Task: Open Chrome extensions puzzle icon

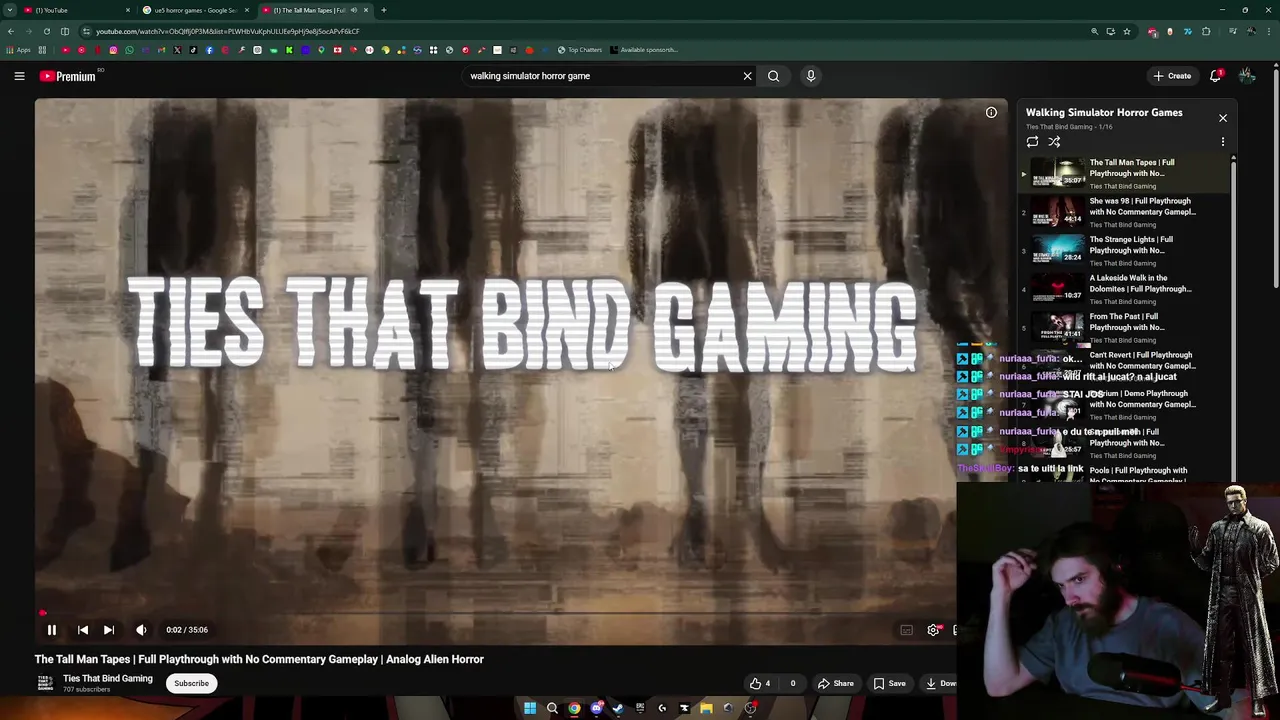Action: pyautogui.click(x=1206, y=31)
